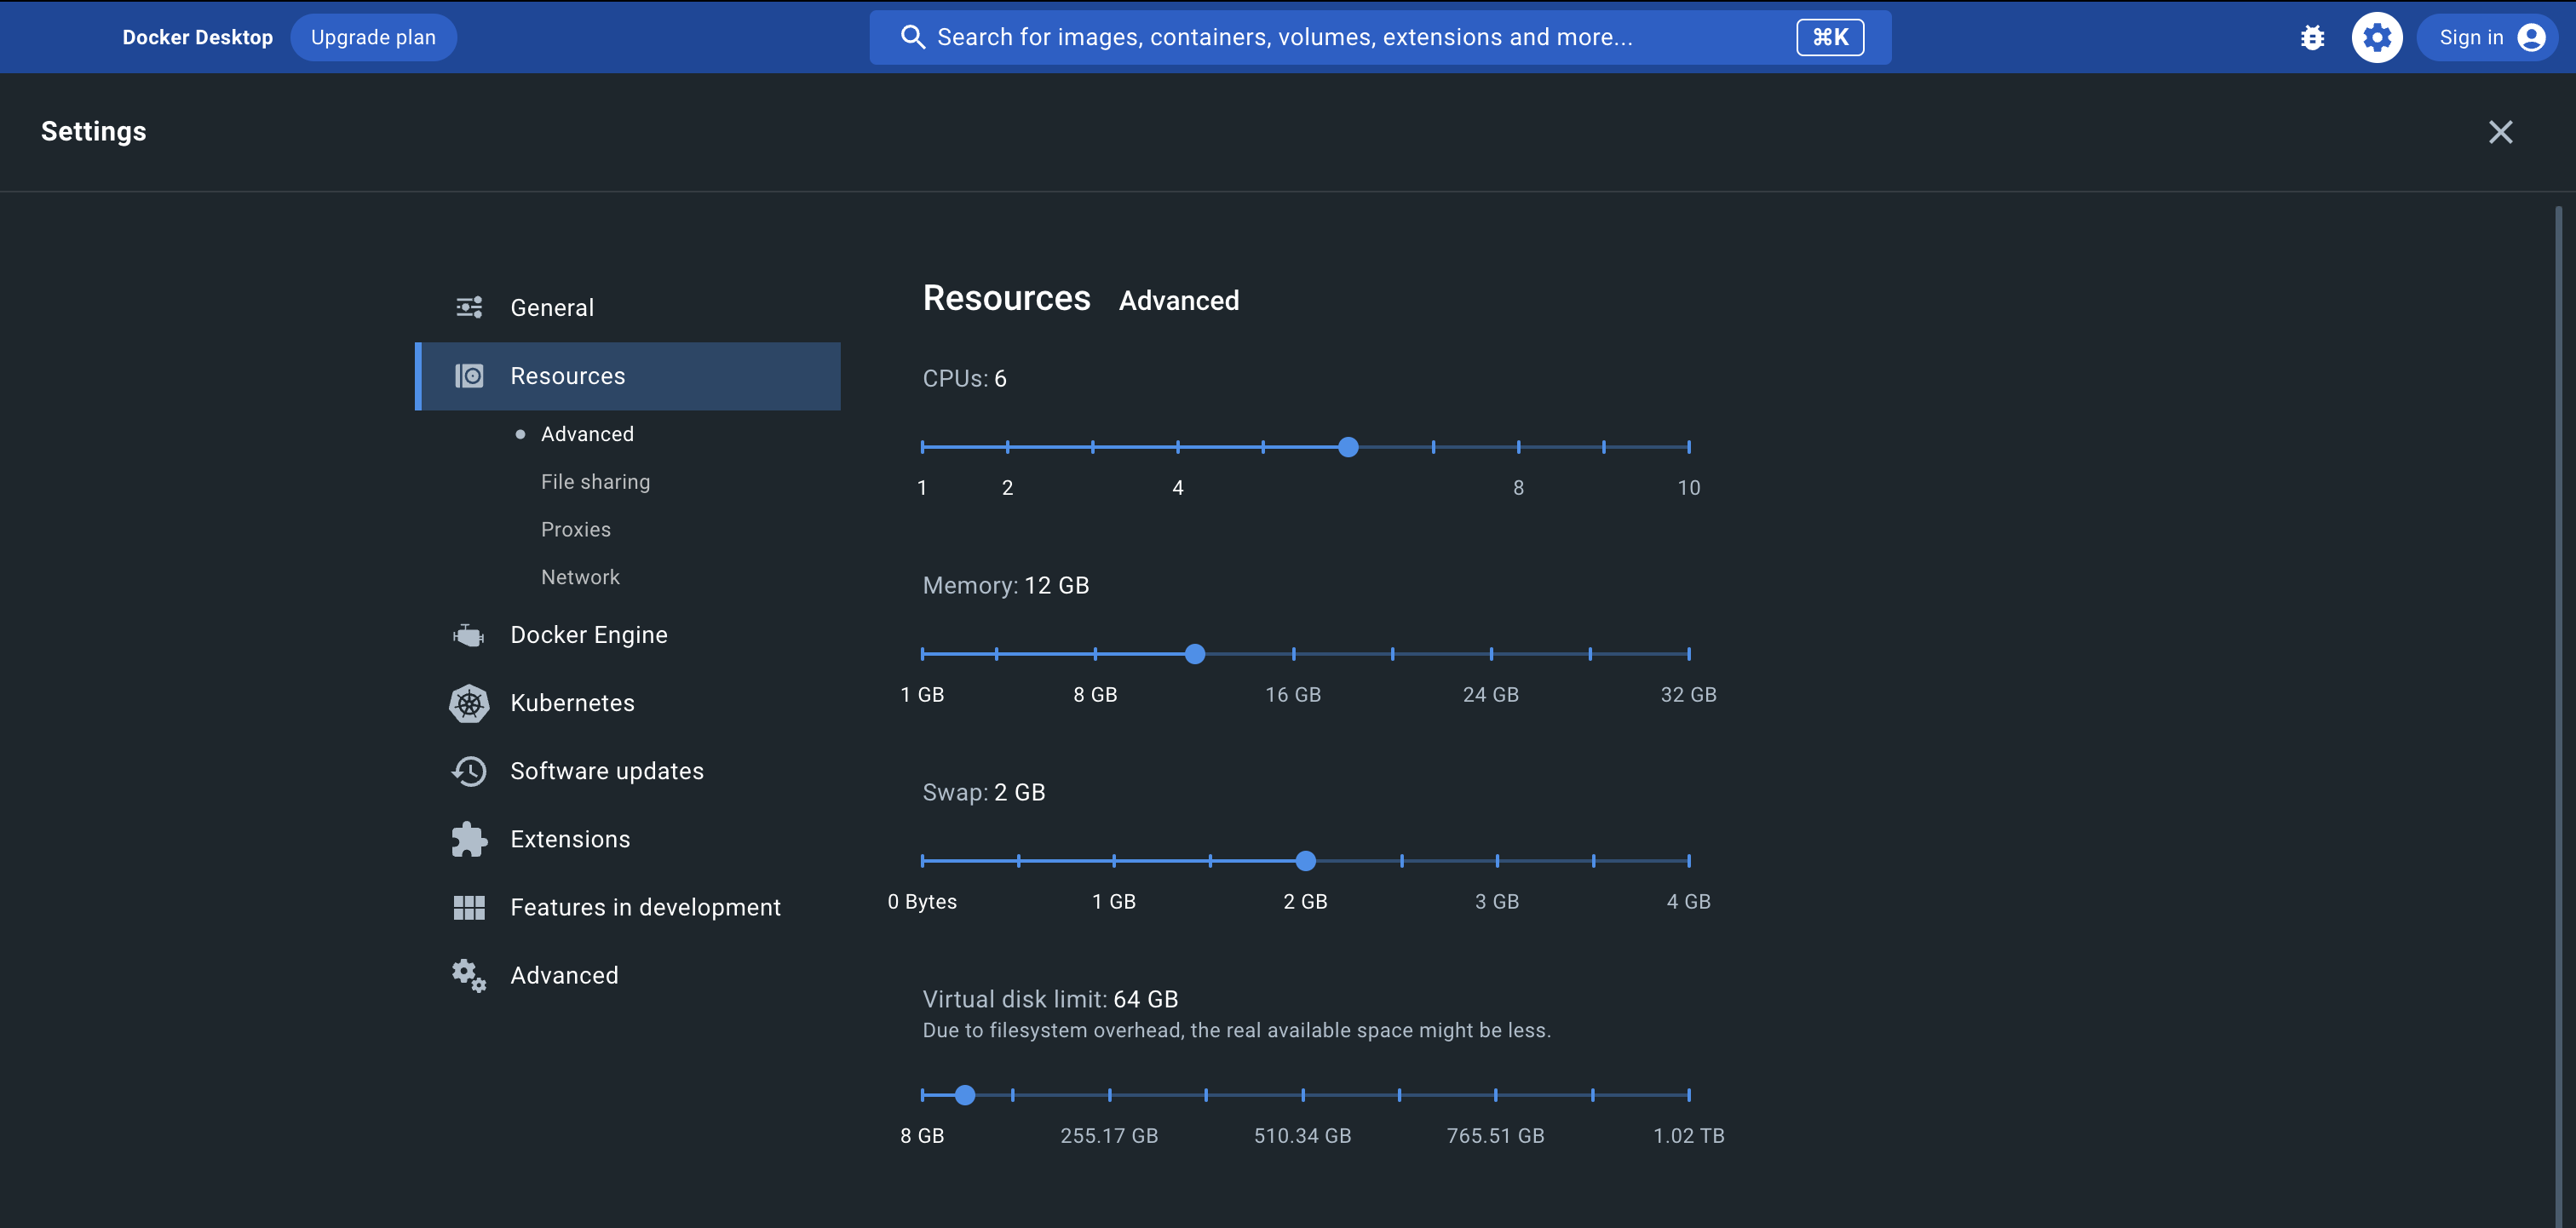Click the 'Virtual disk limit: 64 GB' label
The image size is (2576, 1228).
pyautogui.click(x=1050, y=999)
